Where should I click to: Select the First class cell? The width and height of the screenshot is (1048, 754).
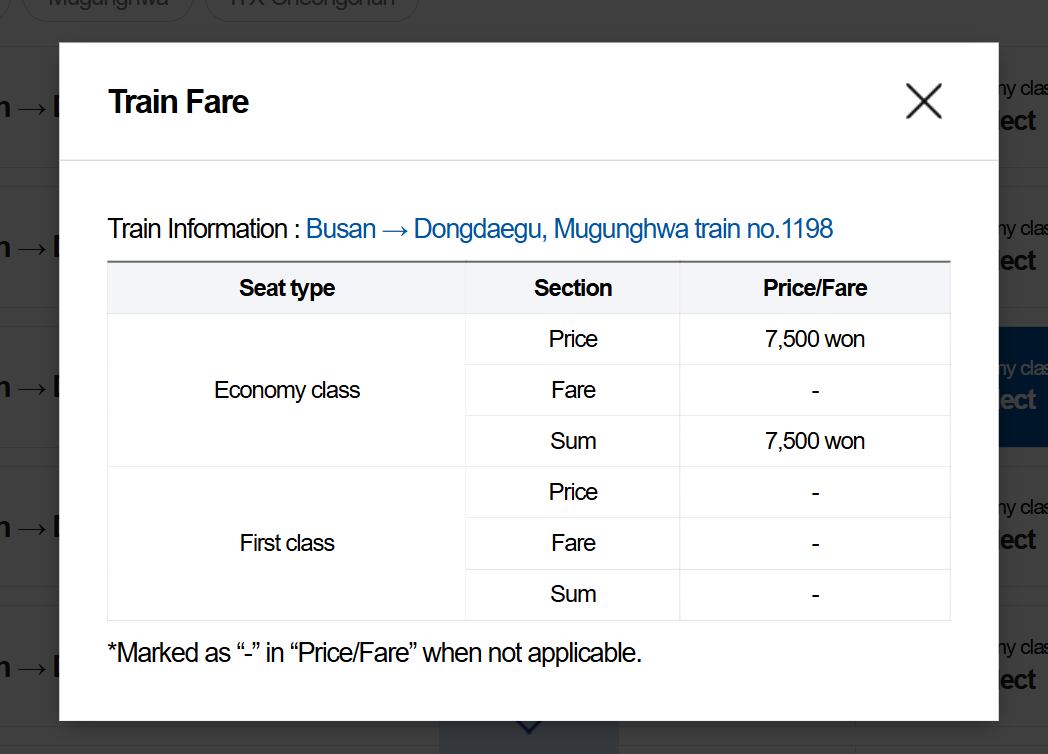tap(287, 543)
